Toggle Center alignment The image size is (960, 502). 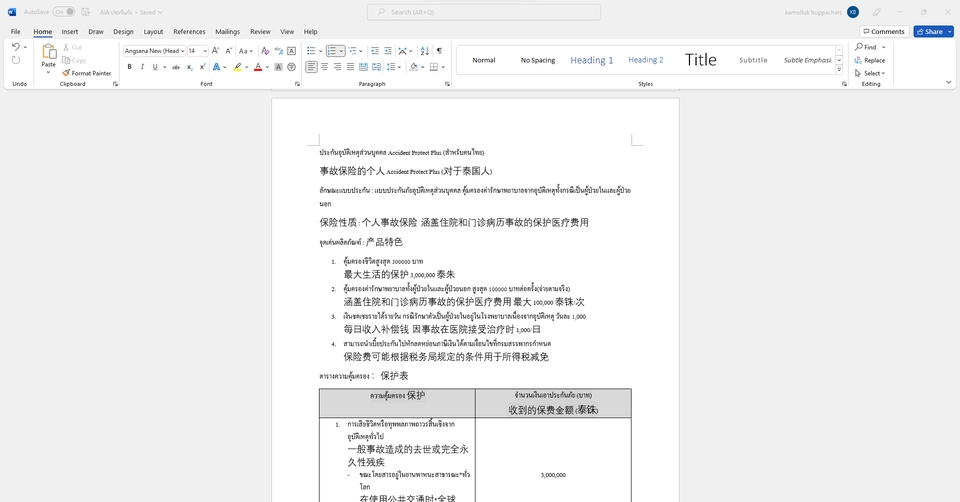click(x=324, y=67)
